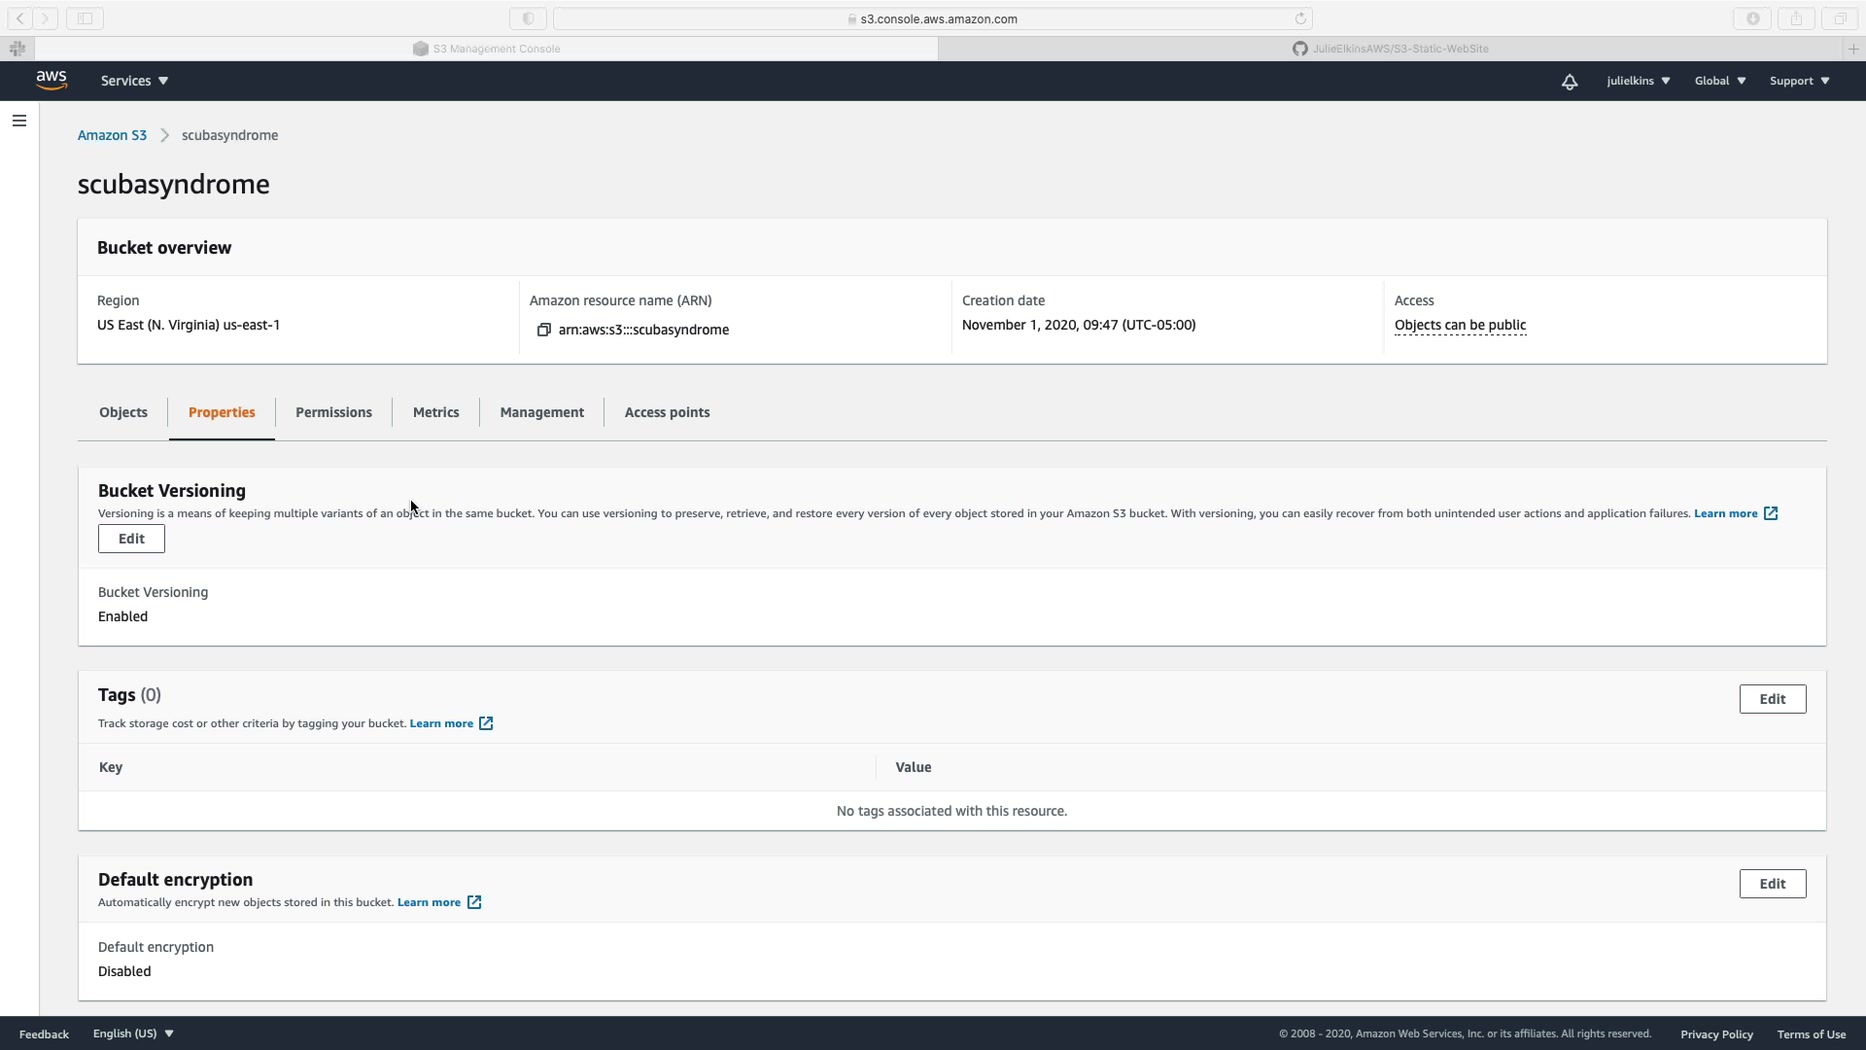The image size is (1866, 1050).
Task: Open the notifications bell
Action: [x=1569, y=81]
